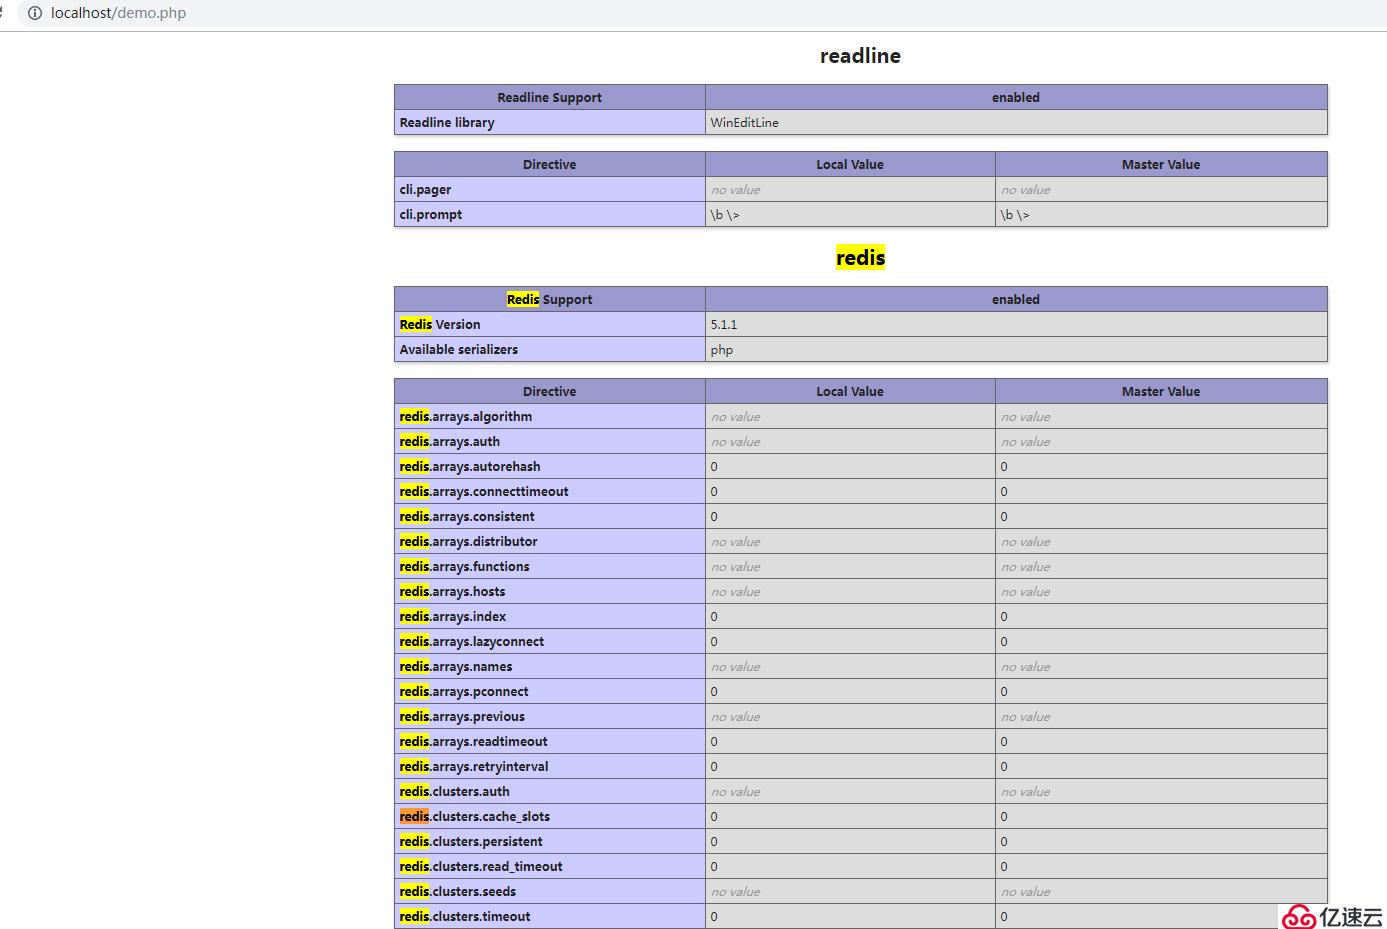Click Local Value header in readline directives table

[x=850, y=164]
